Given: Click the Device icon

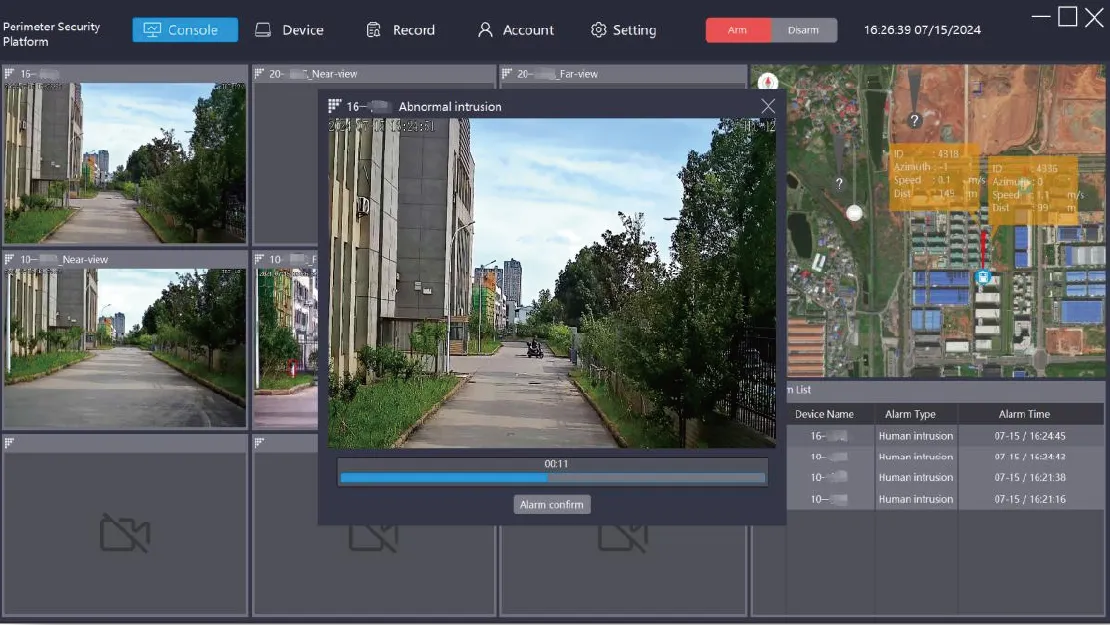Looking at the screenshot, I should click(x=263, y=30).
